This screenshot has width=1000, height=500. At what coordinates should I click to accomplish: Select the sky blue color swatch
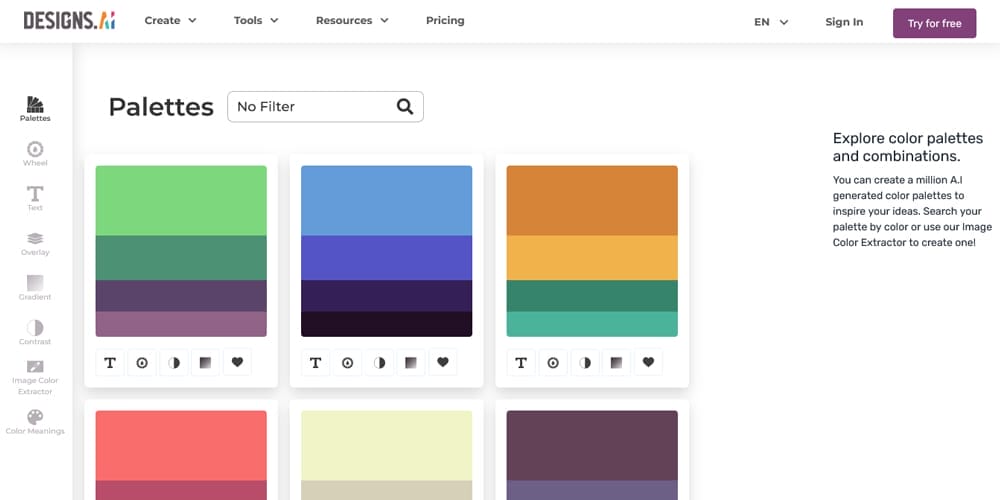(x=386, y=200)
